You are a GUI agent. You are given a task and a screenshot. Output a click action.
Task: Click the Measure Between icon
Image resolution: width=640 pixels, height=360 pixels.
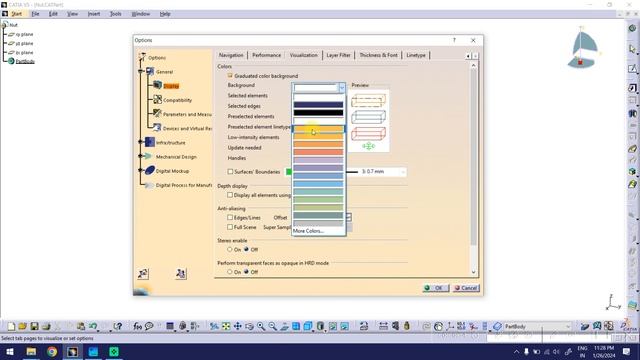(x=383, y=326)
